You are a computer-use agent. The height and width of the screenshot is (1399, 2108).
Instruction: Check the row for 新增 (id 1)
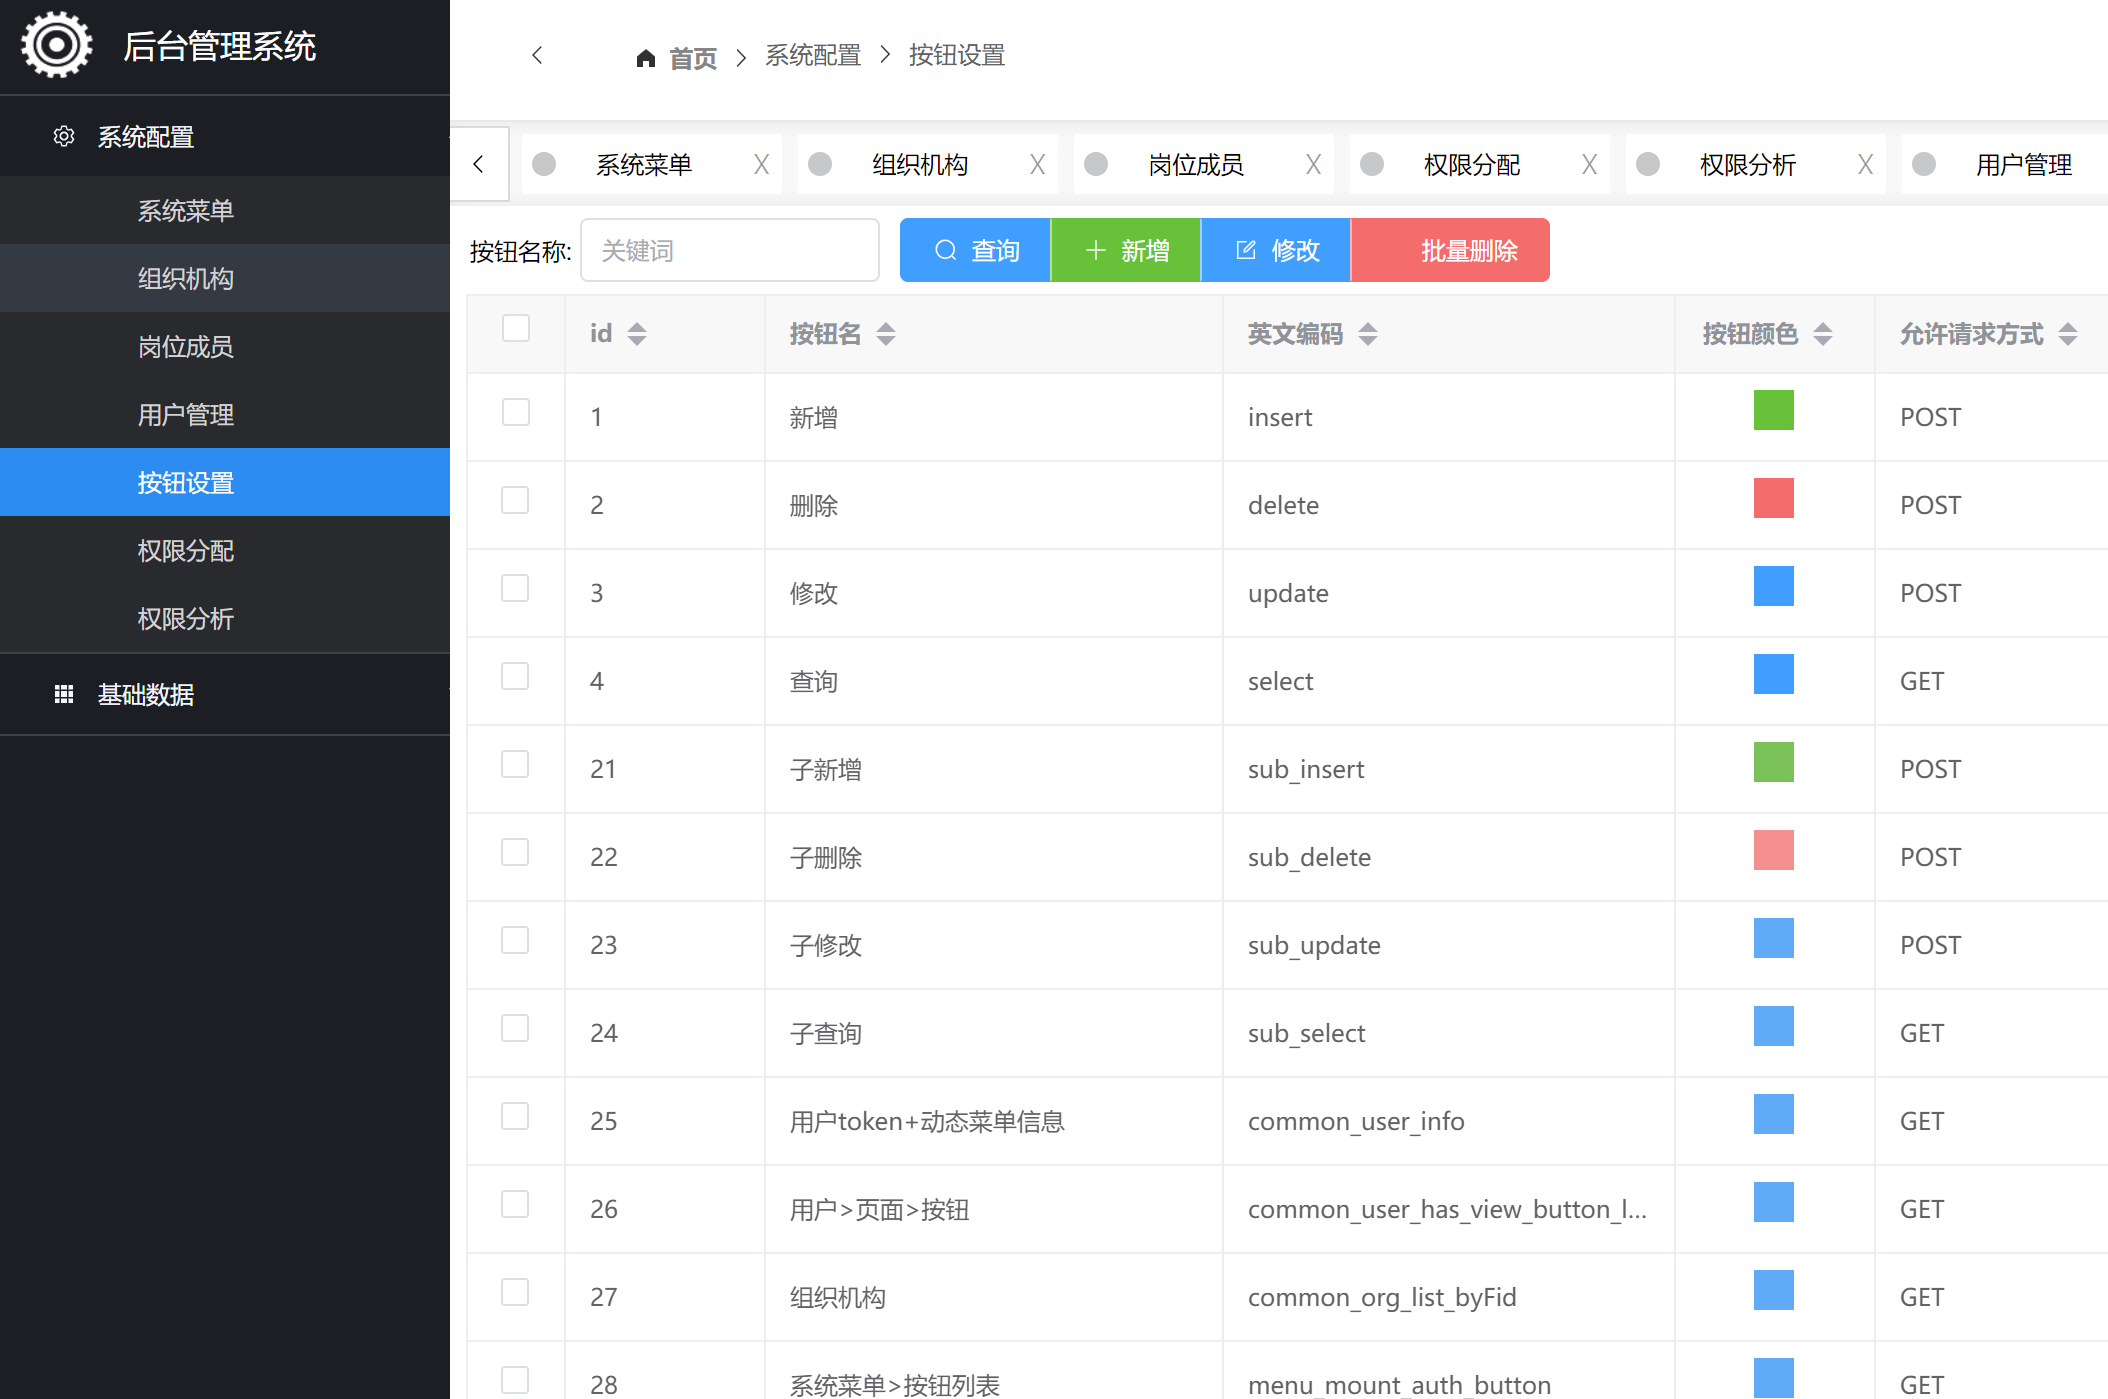(x=515, y=413)
